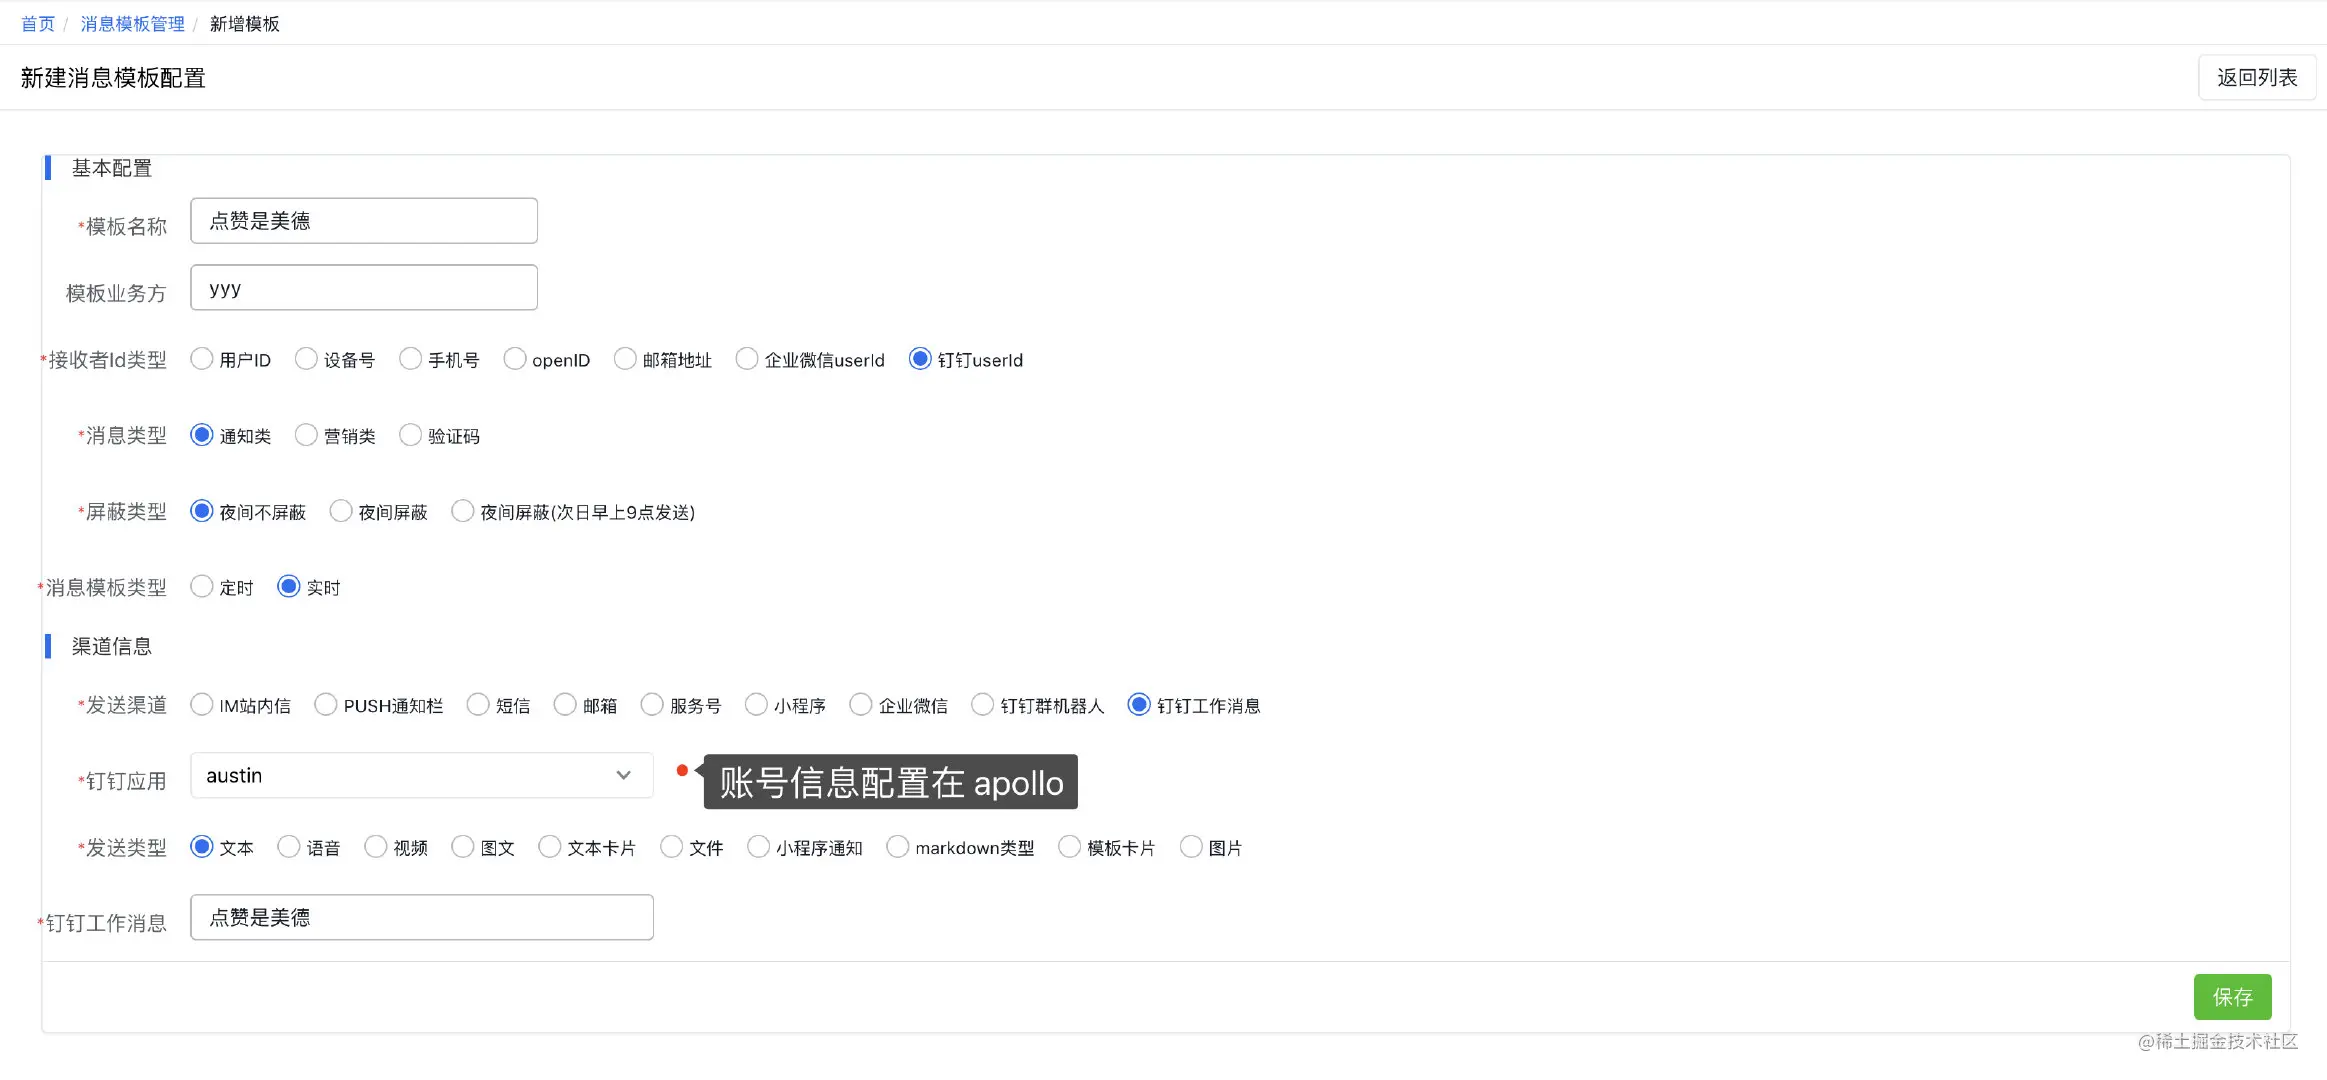Choose 钉钉群机器人 send channel
This screenshot has height=1080, width=2327.
(984, 705)
